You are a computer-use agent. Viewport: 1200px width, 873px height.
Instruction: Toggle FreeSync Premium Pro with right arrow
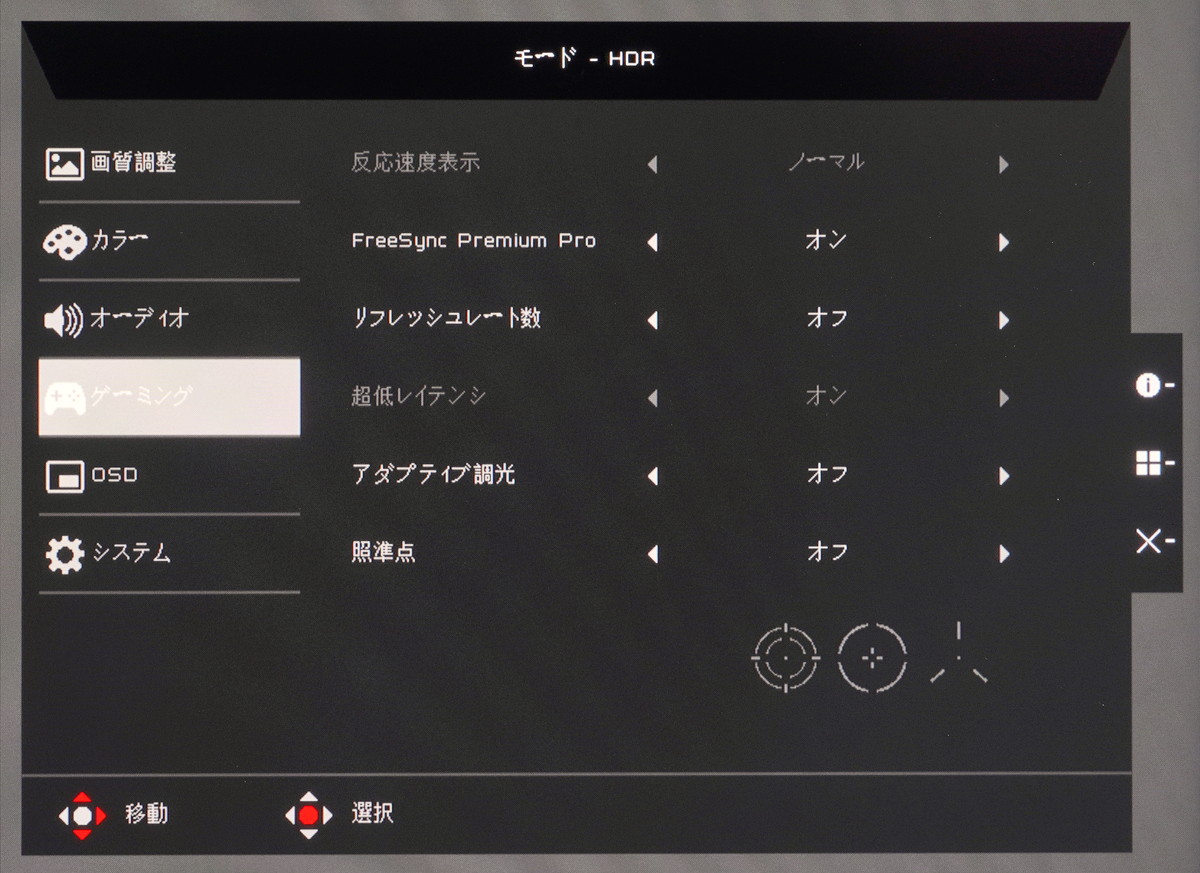pyautogui.click(x=1003, y=242)
